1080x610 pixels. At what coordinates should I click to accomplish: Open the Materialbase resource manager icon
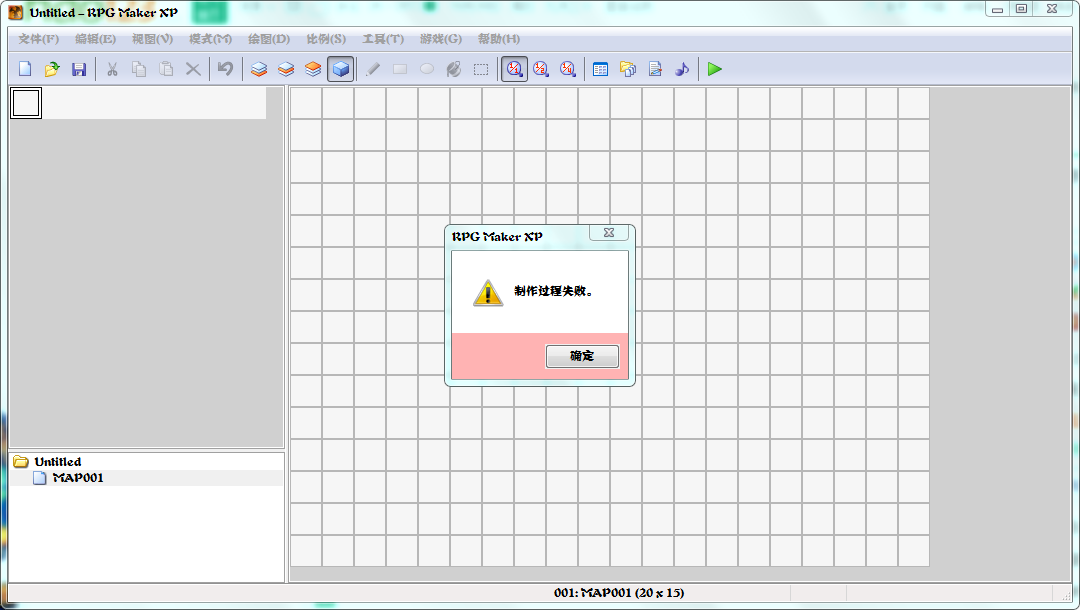(627, 69)
